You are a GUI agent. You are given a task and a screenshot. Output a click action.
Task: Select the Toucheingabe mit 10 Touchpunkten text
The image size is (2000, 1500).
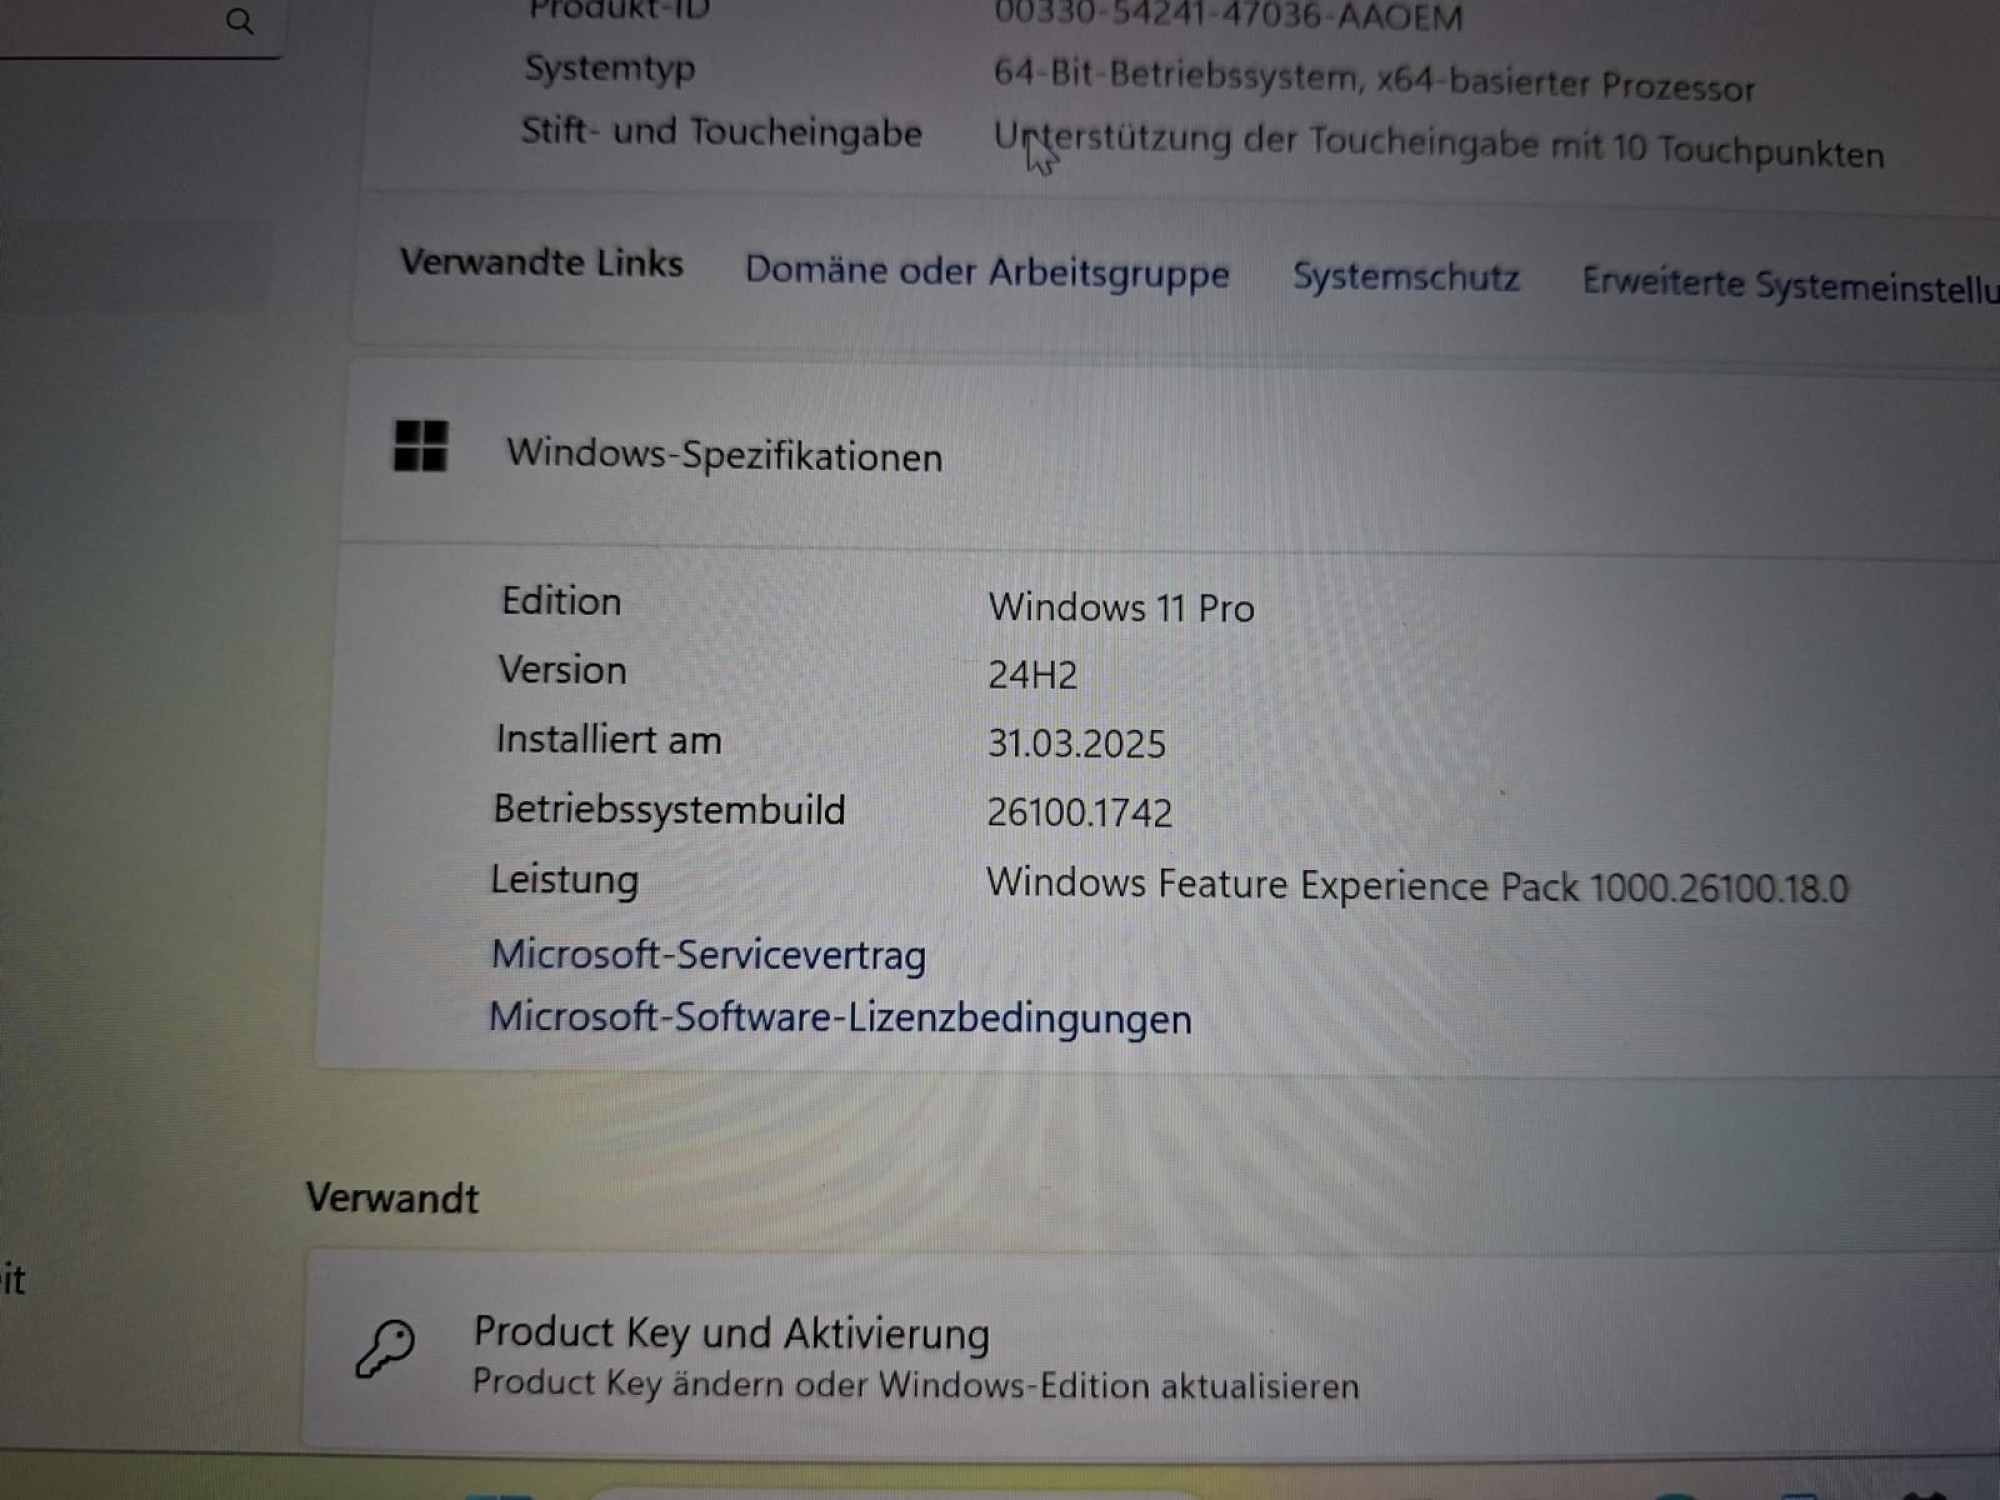tap(1438, 145)
